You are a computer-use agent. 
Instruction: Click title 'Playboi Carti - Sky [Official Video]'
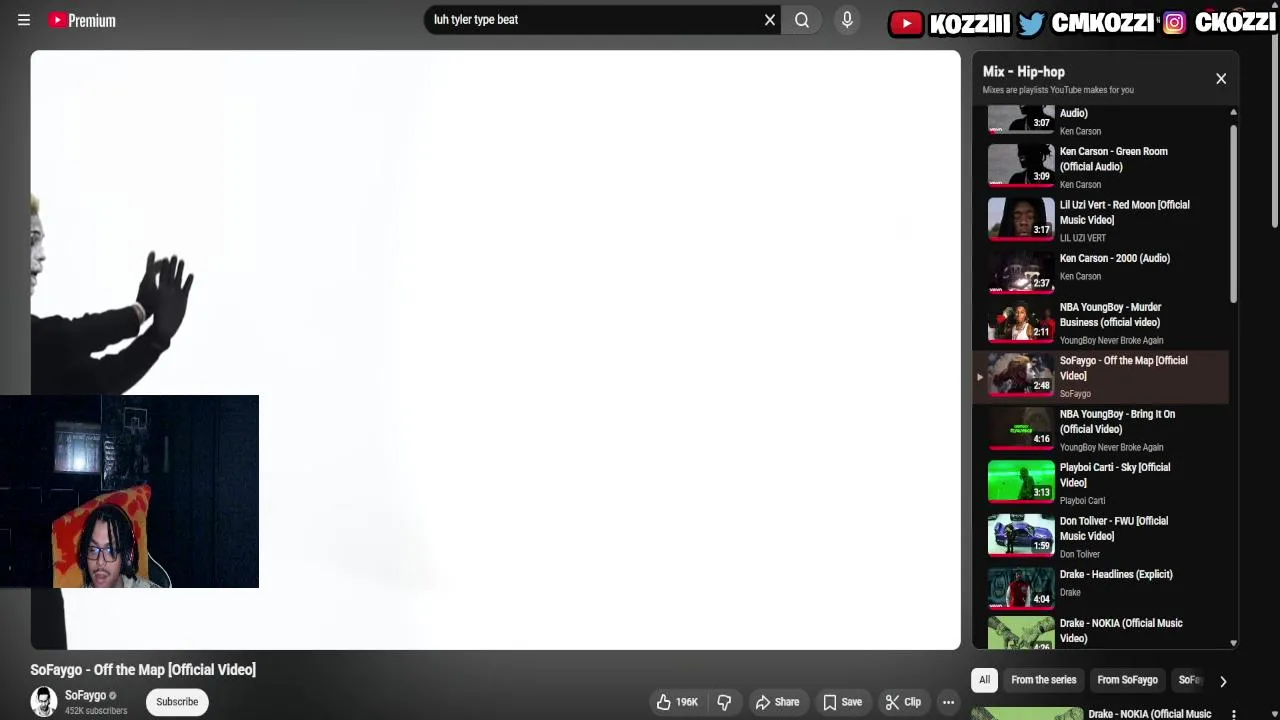tap(1114, 475)
